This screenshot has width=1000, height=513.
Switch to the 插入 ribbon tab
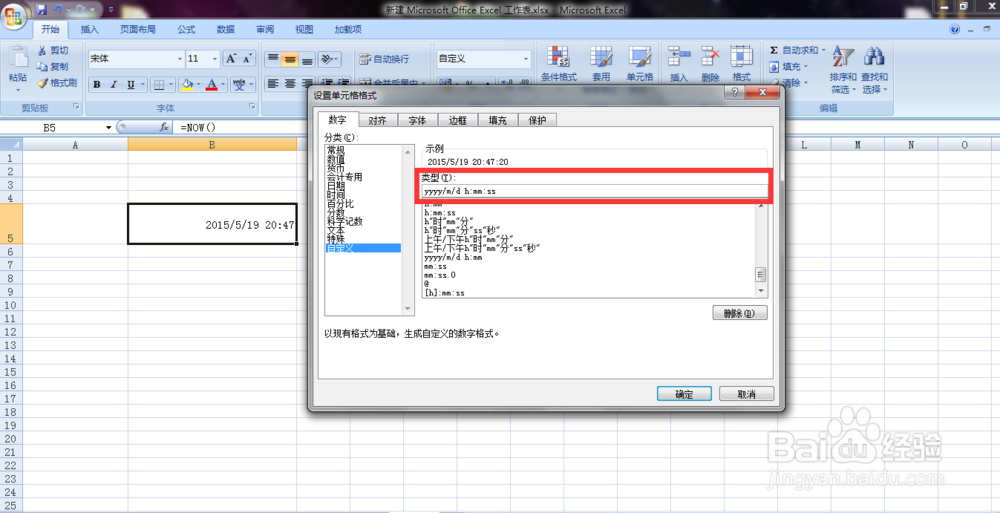click(x=90, y=29)
